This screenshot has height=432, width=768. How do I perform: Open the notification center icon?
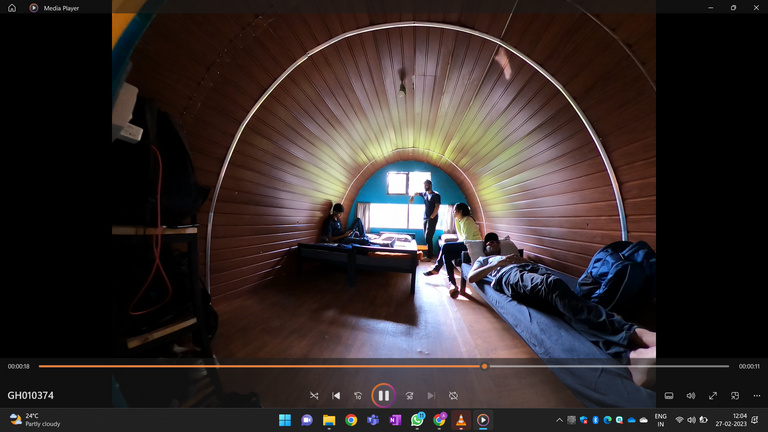pyautogui.click(x=755, y=420)
